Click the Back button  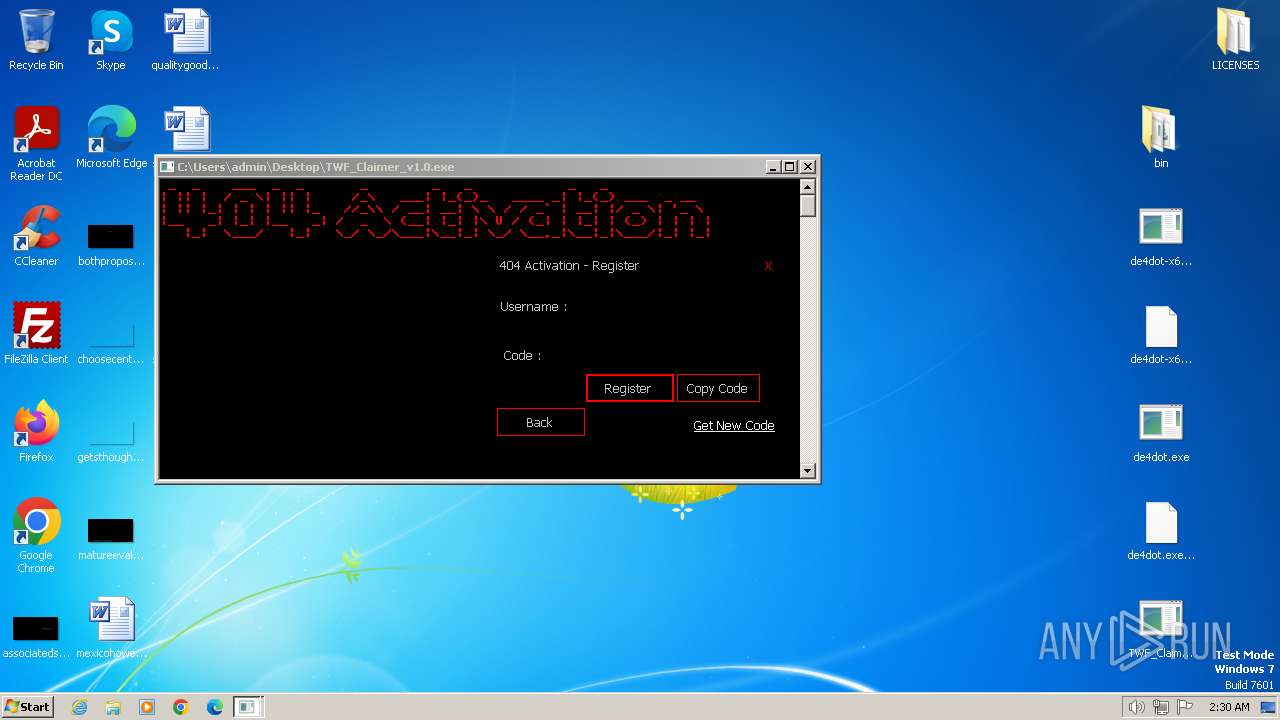(540, 422)
